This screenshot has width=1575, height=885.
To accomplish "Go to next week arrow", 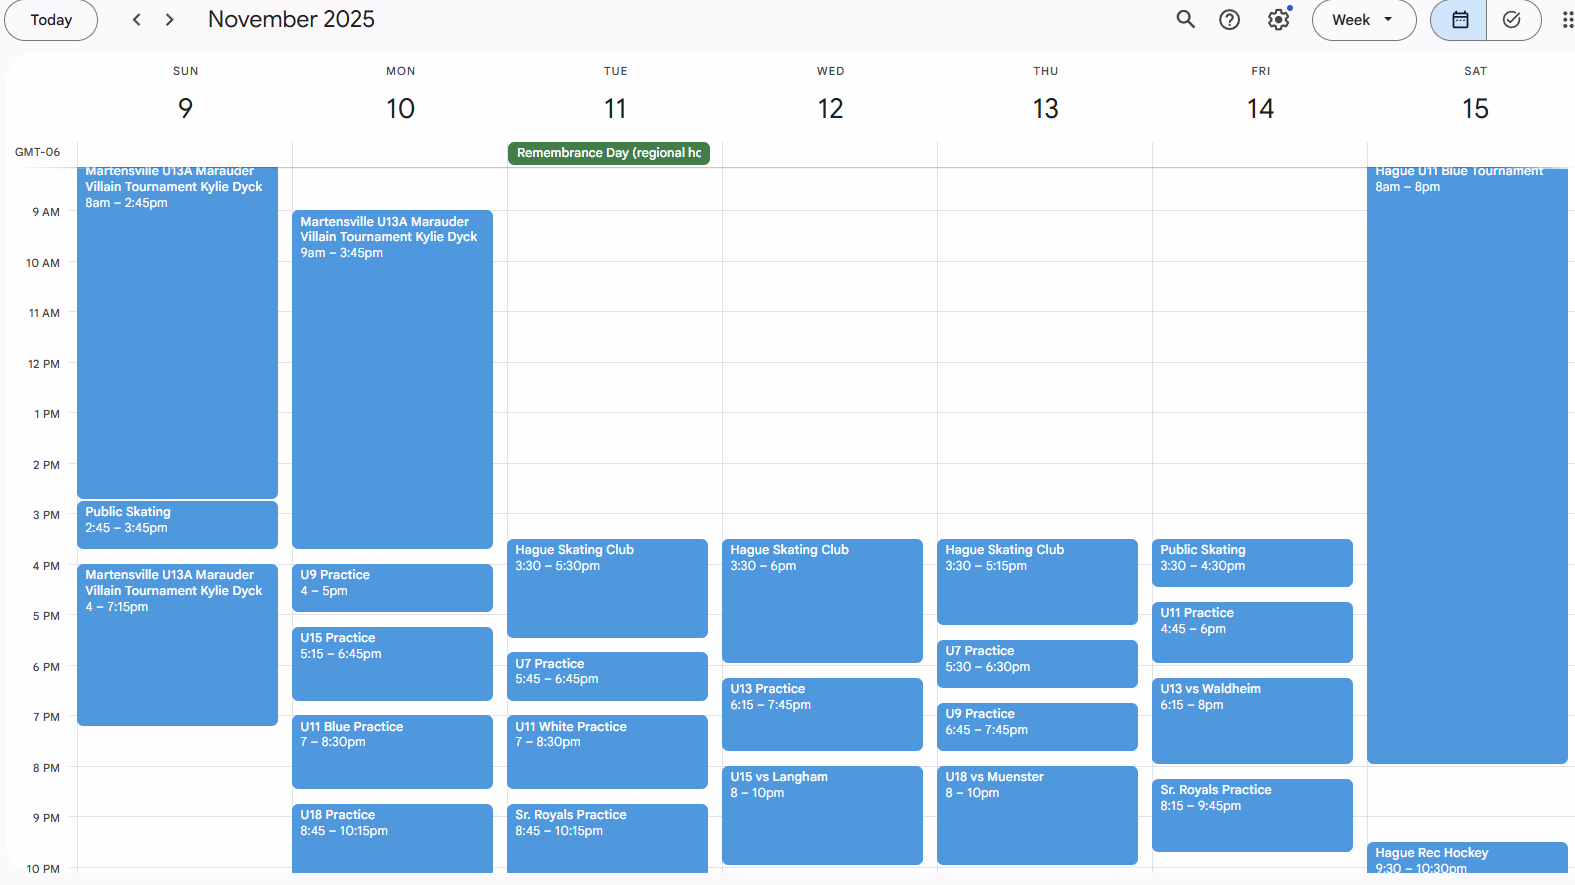I will tap(170, 20).
